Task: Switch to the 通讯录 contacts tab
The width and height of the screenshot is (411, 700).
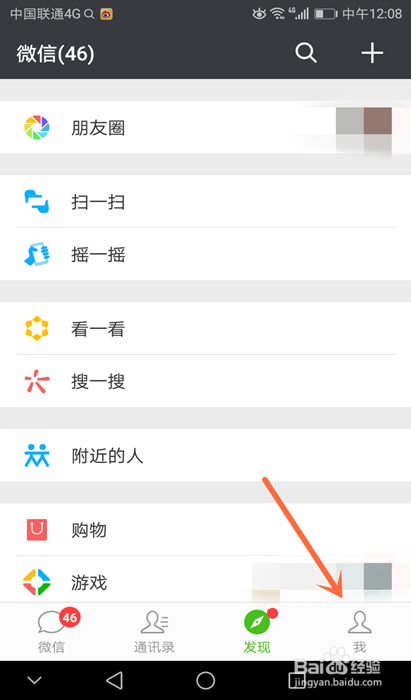Action: 154,632
